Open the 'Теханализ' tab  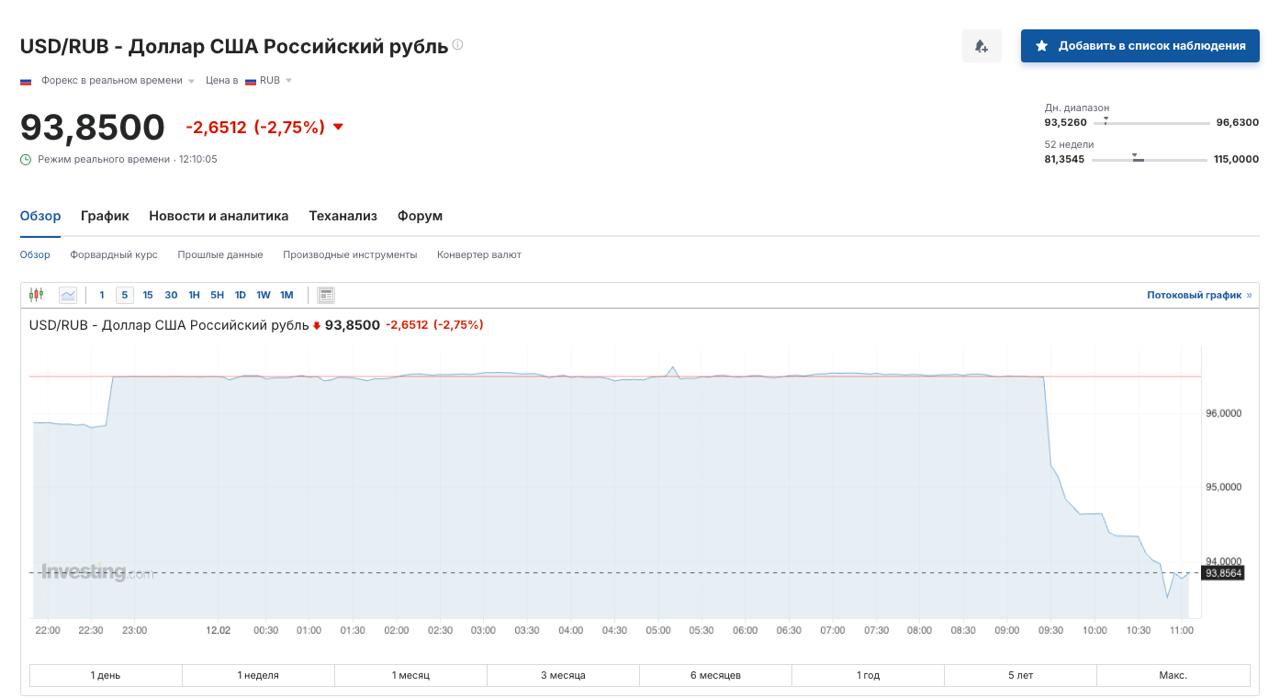(x=343, y=216)
